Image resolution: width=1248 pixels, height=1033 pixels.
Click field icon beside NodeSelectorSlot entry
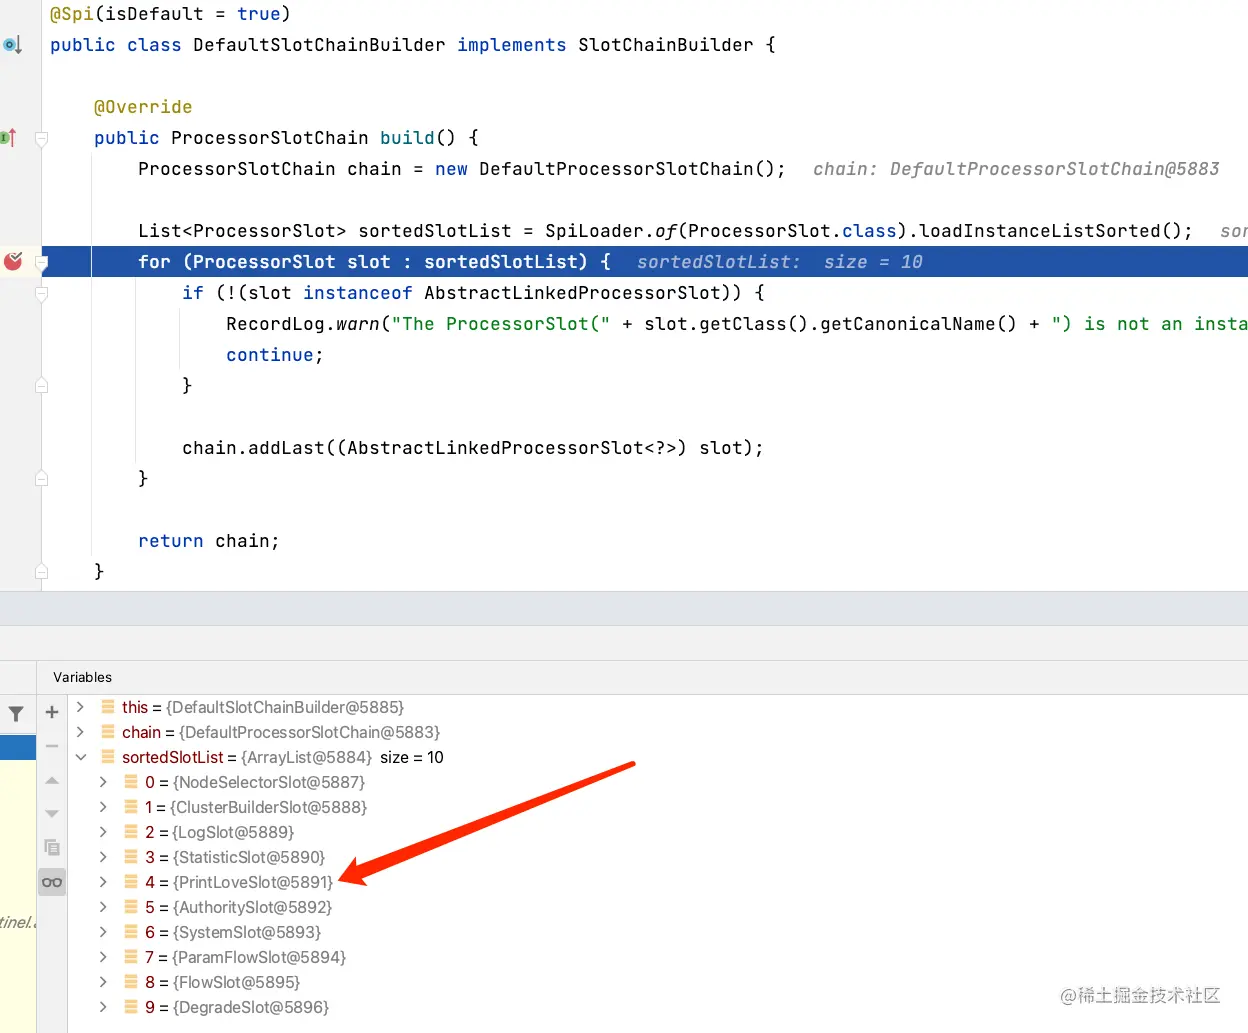[x=131, y=782]
